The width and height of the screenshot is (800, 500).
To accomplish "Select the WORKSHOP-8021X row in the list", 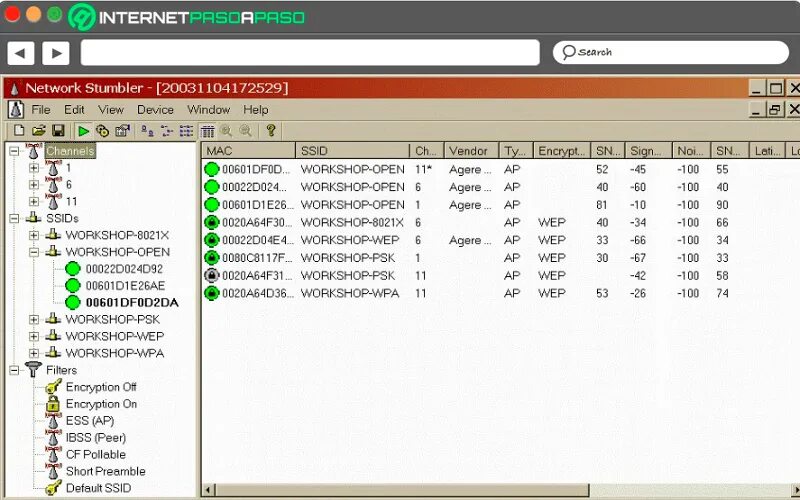I will pyautogui.click(x=465, y=222).
